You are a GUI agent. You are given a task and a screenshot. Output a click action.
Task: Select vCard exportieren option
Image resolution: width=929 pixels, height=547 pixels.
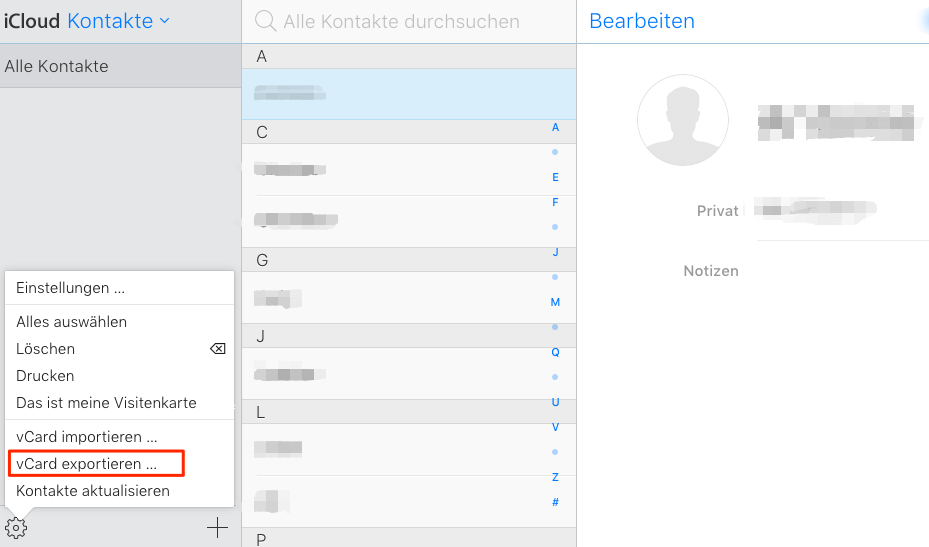point(87,464)
